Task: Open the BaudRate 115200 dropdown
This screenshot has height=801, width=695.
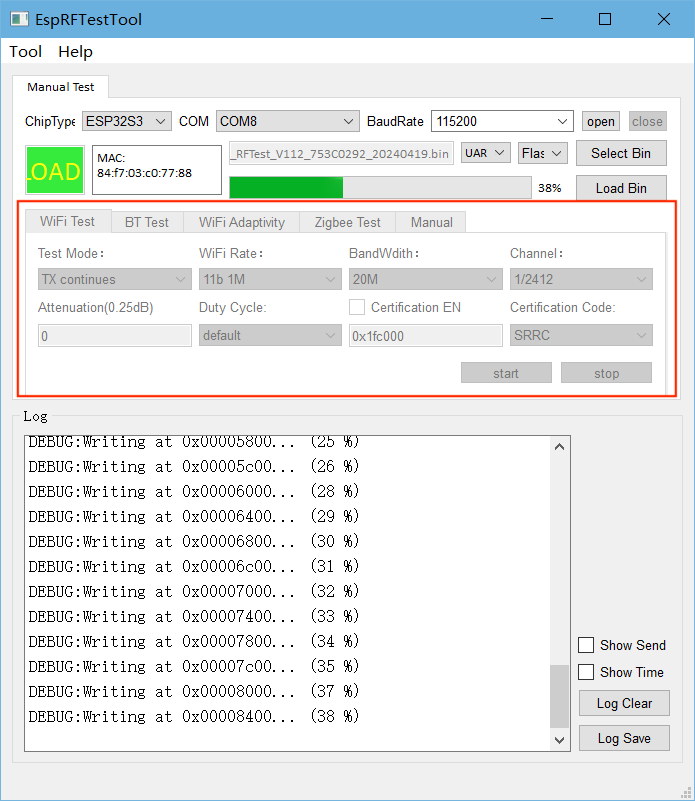Action: click(x=501, y=121)
